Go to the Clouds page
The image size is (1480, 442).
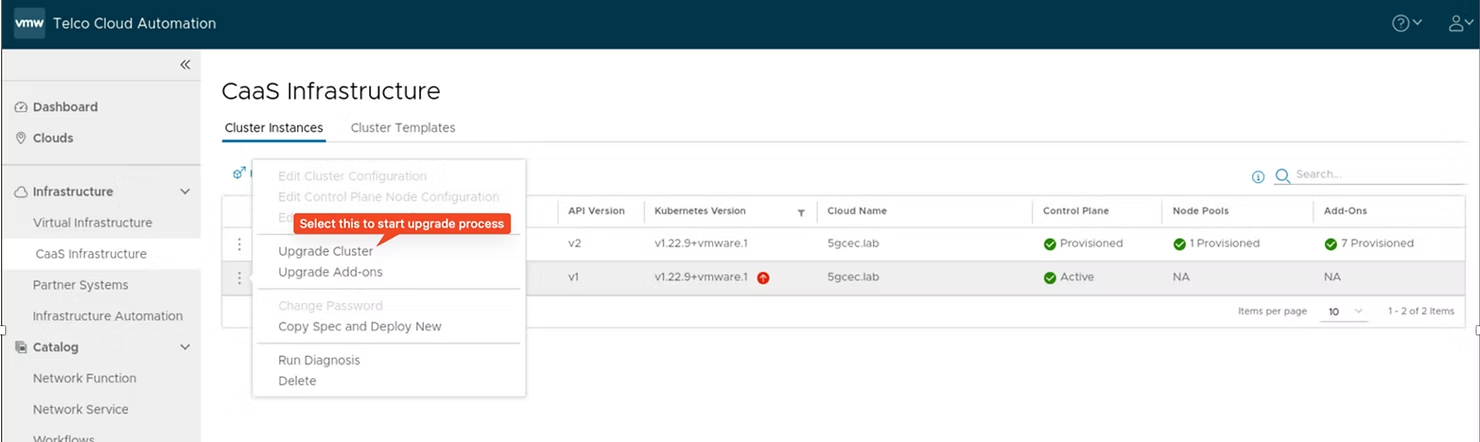coord(53,138)
